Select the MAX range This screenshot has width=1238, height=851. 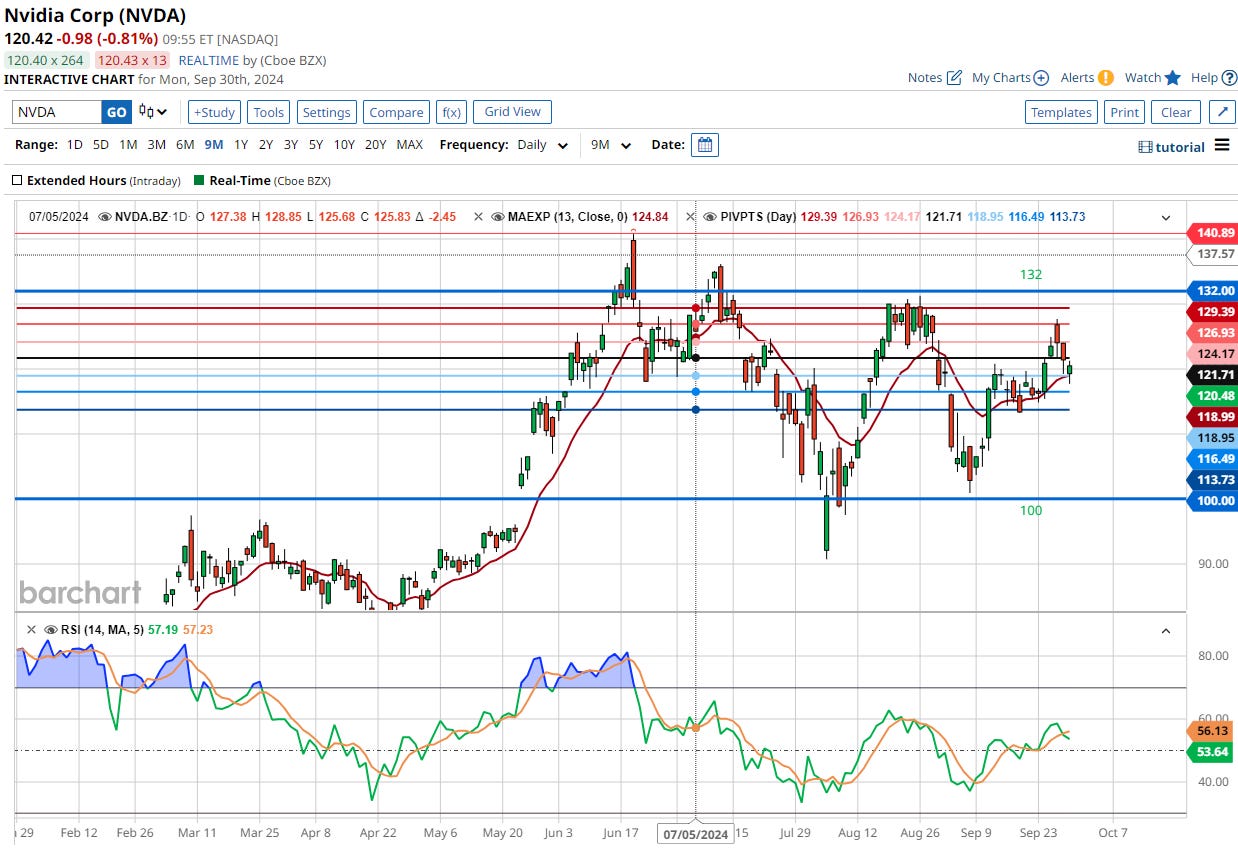(410, 145)
